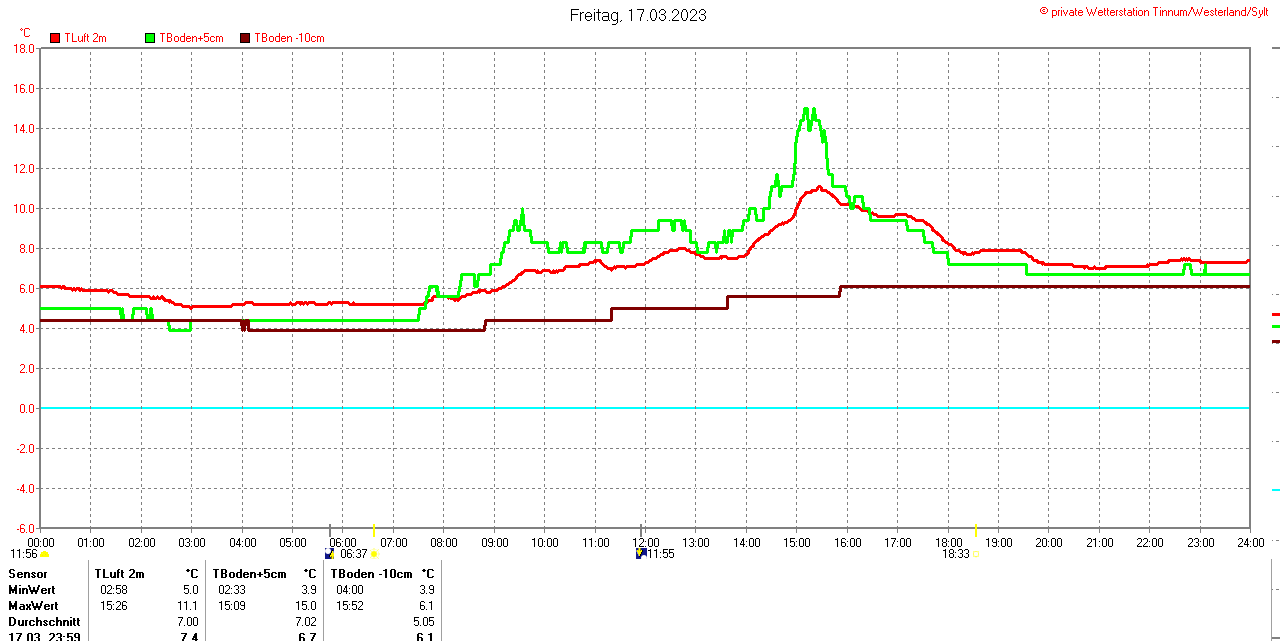Click the blue icon left of 06:37
The height and width of the screenshot is (641, 1280).
pos(330,553)
